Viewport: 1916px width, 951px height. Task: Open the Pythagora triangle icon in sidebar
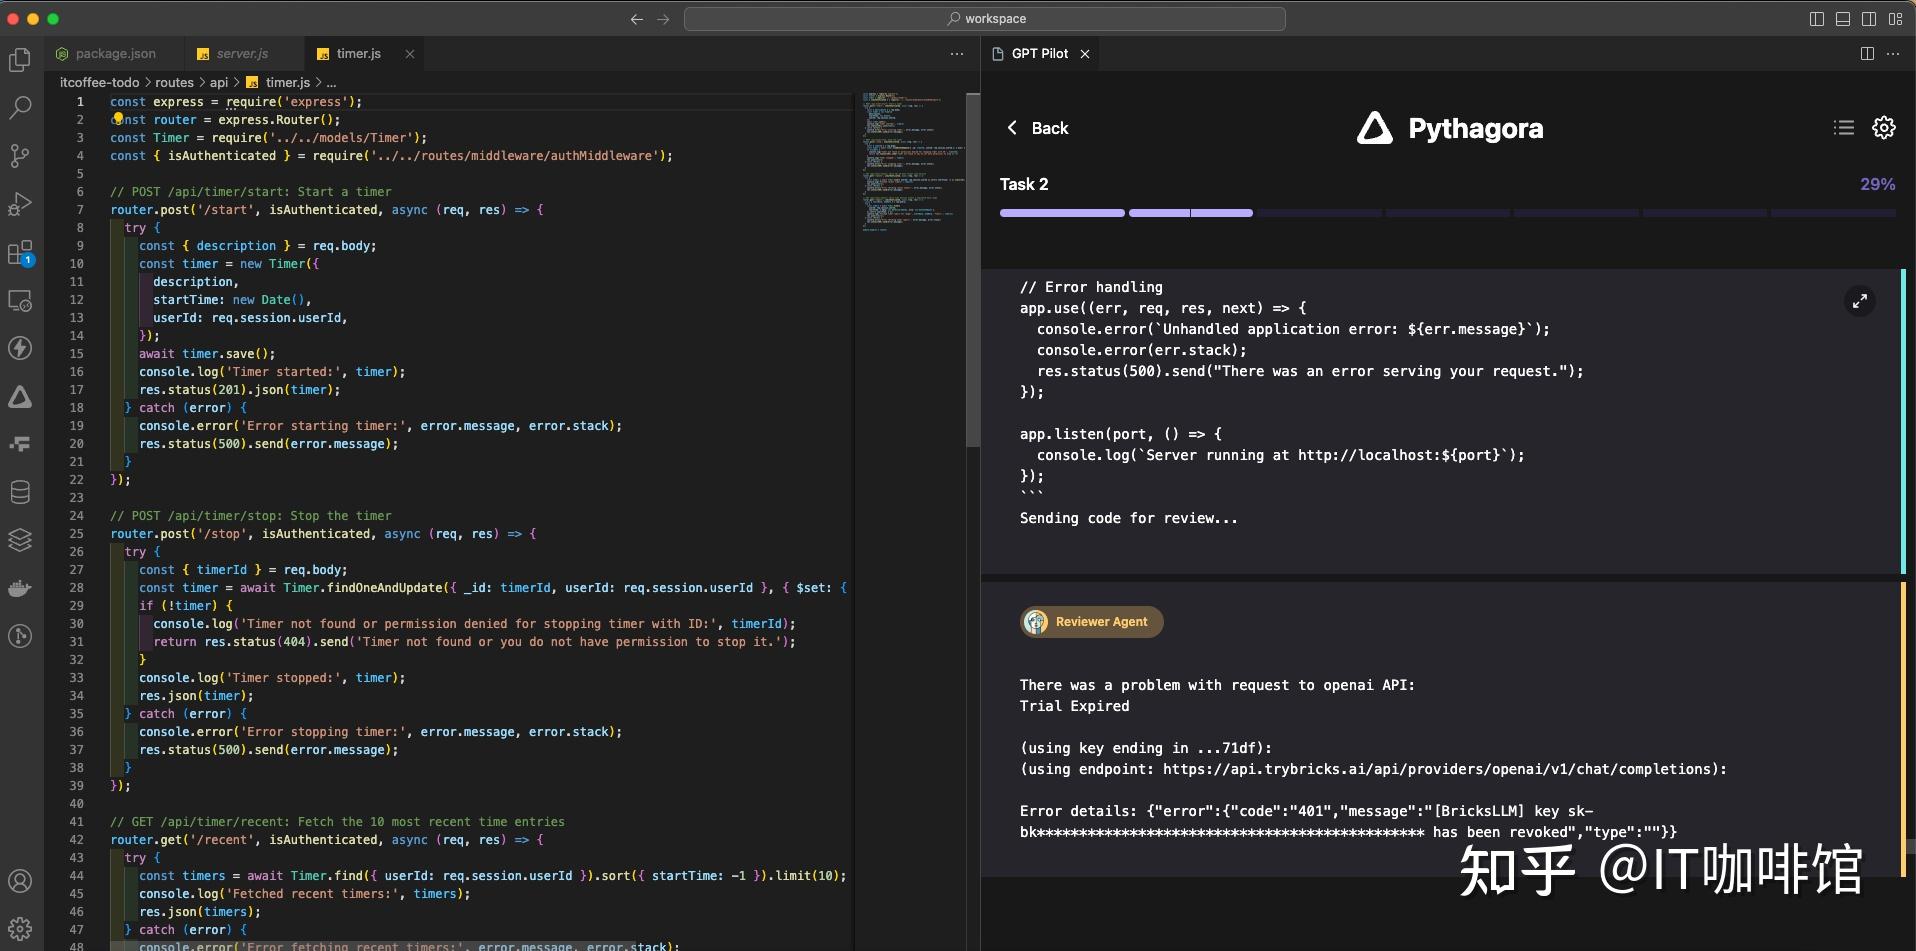click(x=20, y=397)
